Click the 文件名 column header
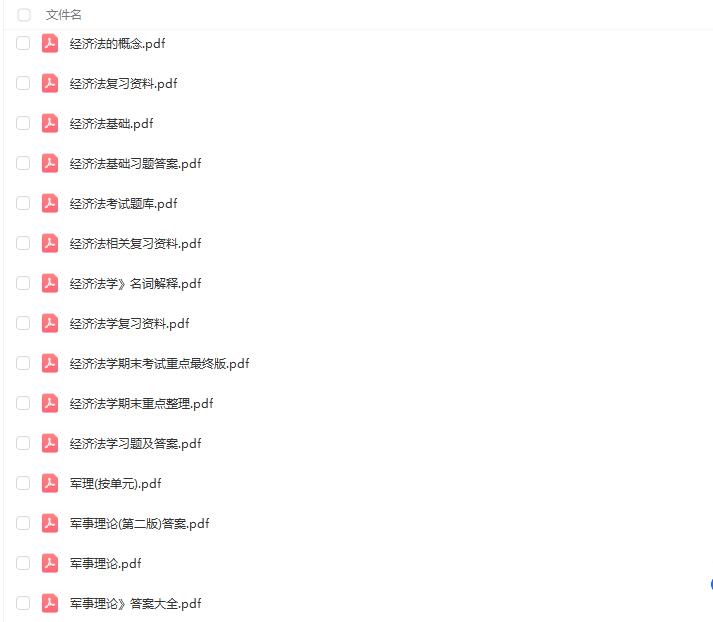This screenshot has width=713, height=622. 64,15
